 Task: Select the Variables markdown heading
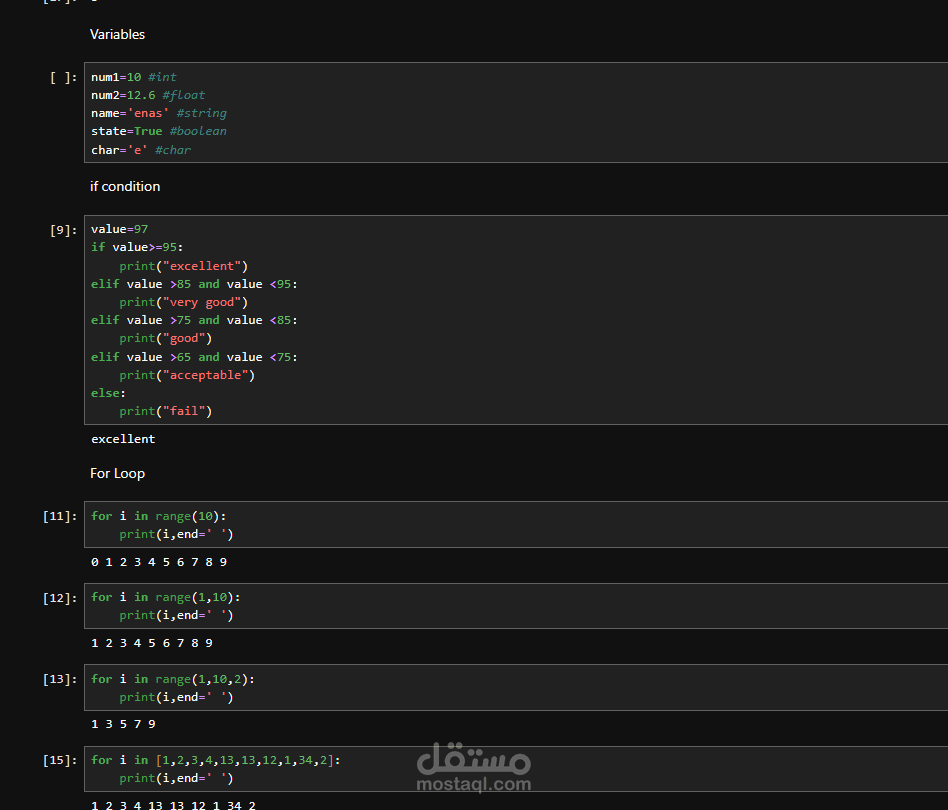click(117, 34)
